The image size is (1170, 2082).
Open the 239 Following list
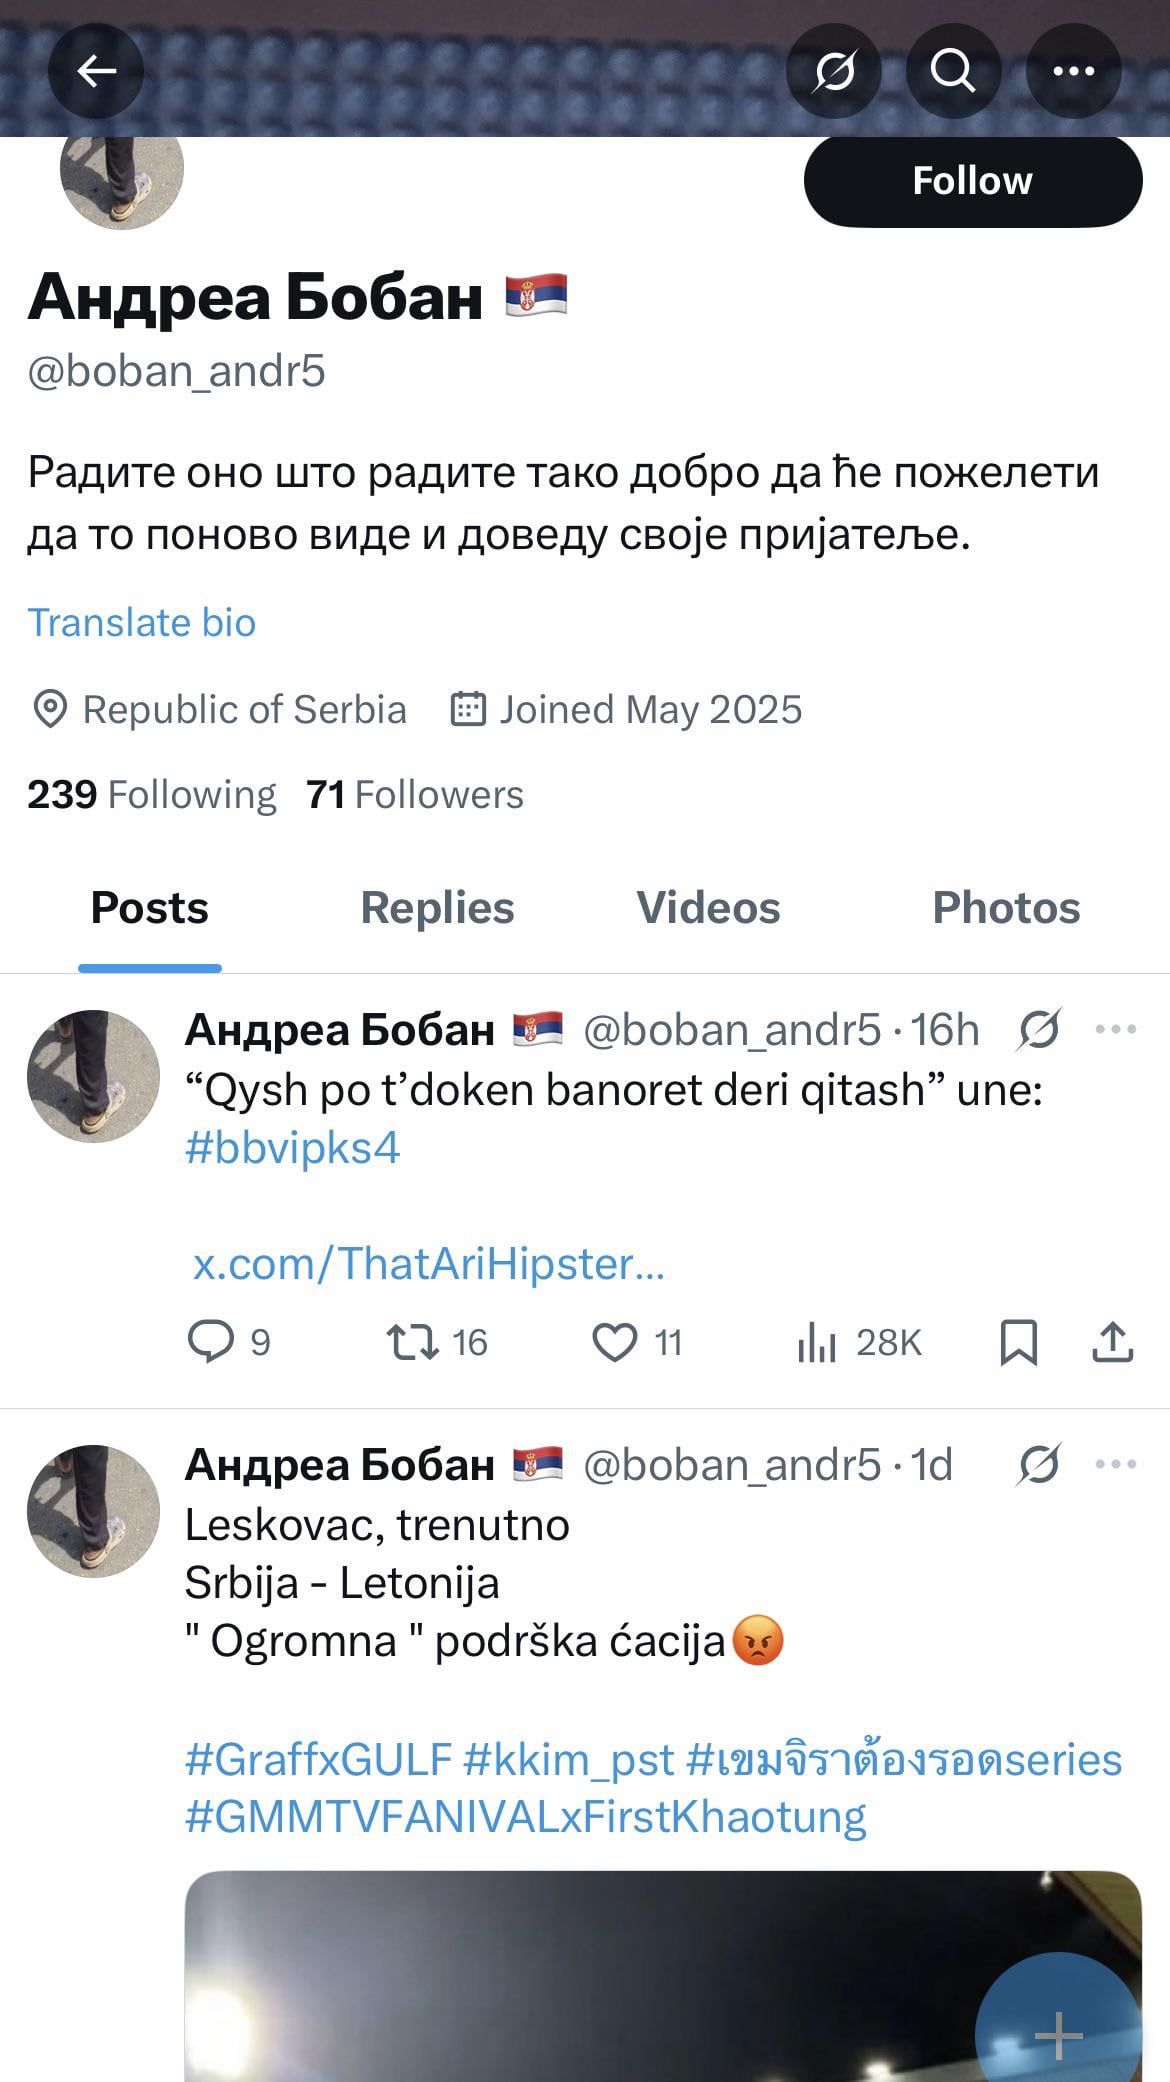click(152, 795)
